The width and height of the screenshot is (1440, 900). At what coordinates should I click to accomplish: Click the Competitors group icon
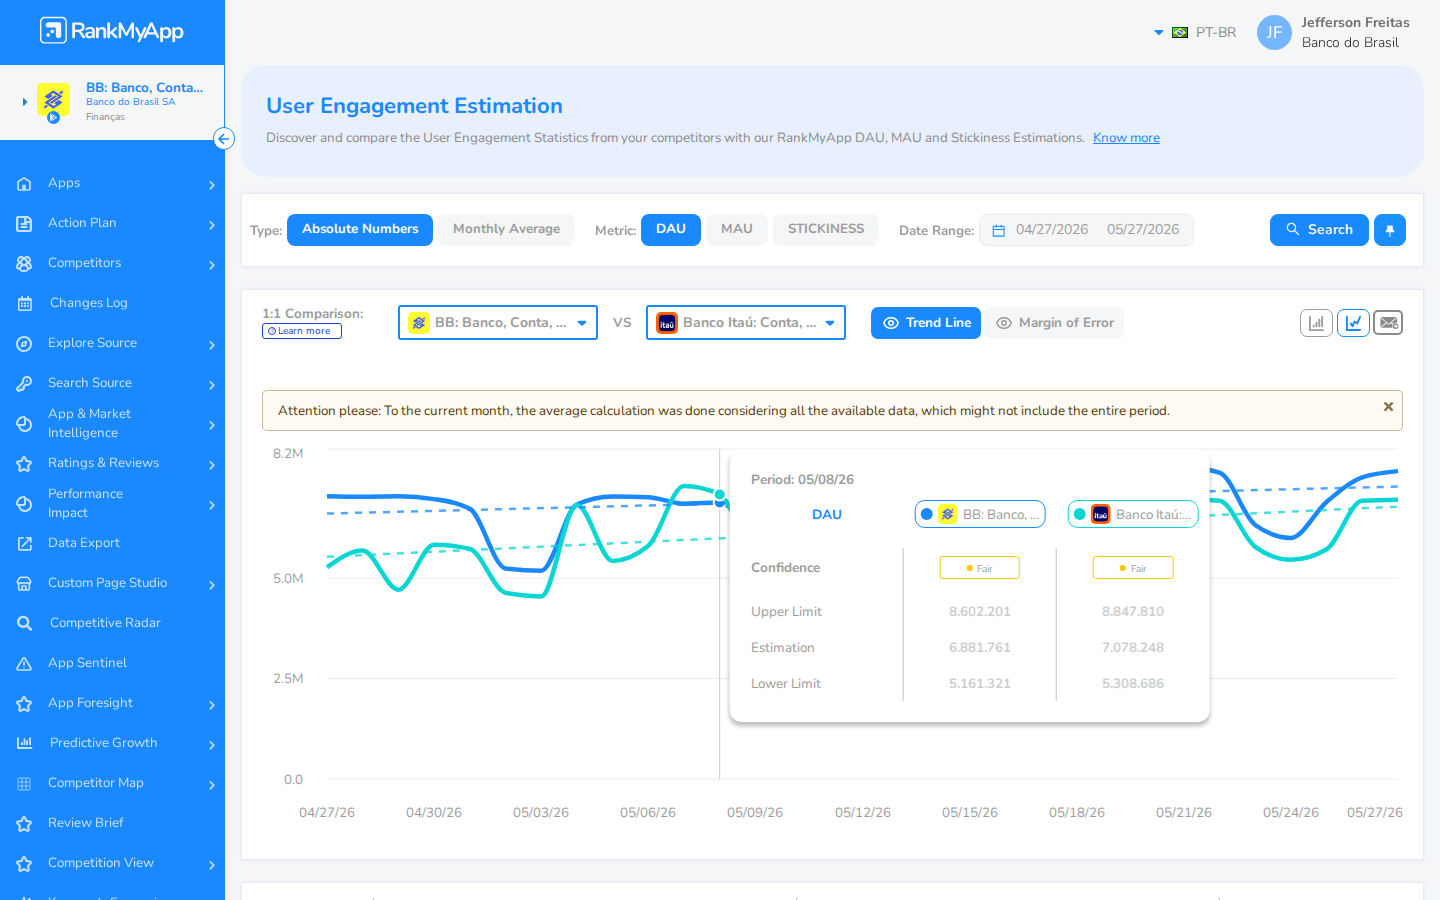[x=24, y=264]
